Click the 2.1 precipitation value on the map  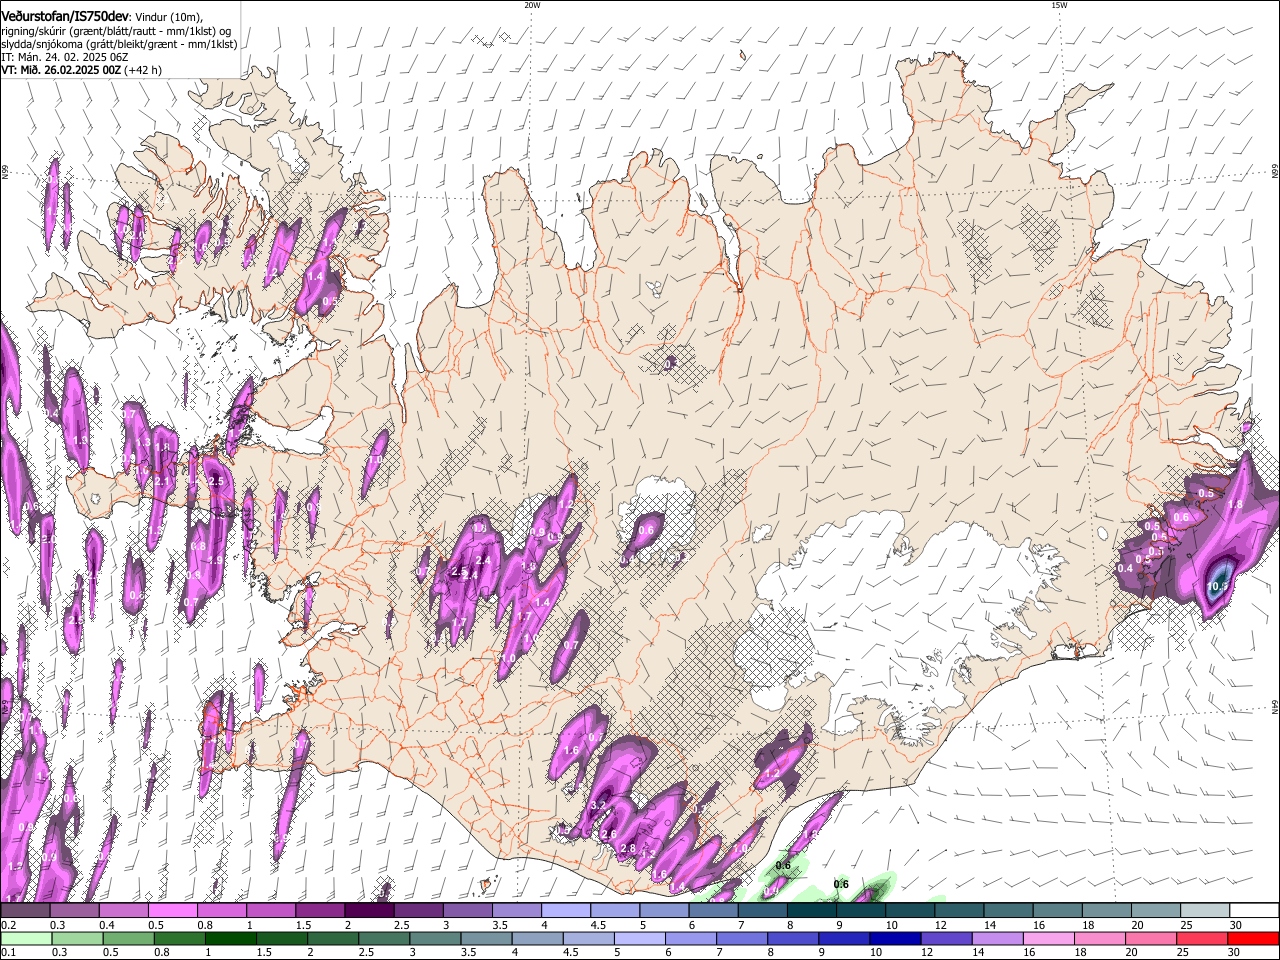162,482
